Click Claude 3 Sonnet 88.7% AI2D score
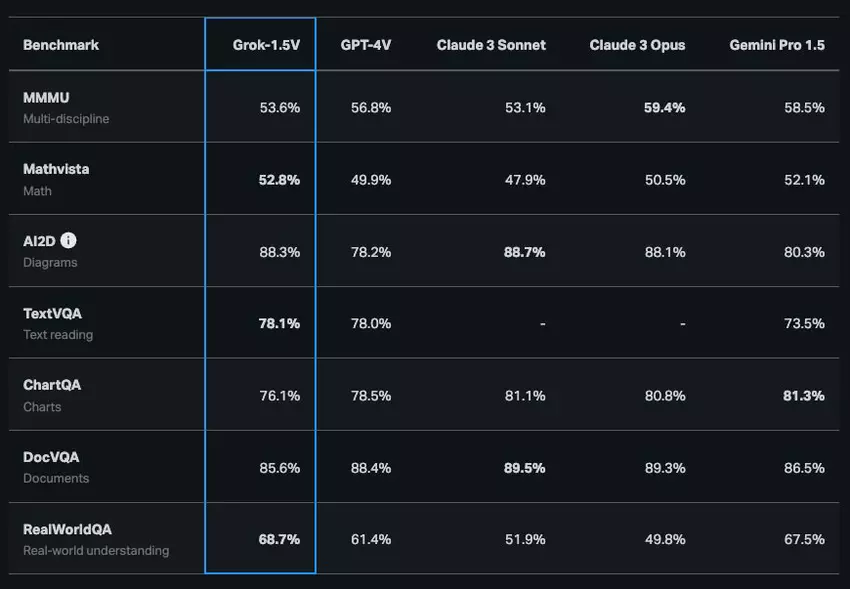The height and width of the screenshot is (589, 850). (x=525, y=252)
